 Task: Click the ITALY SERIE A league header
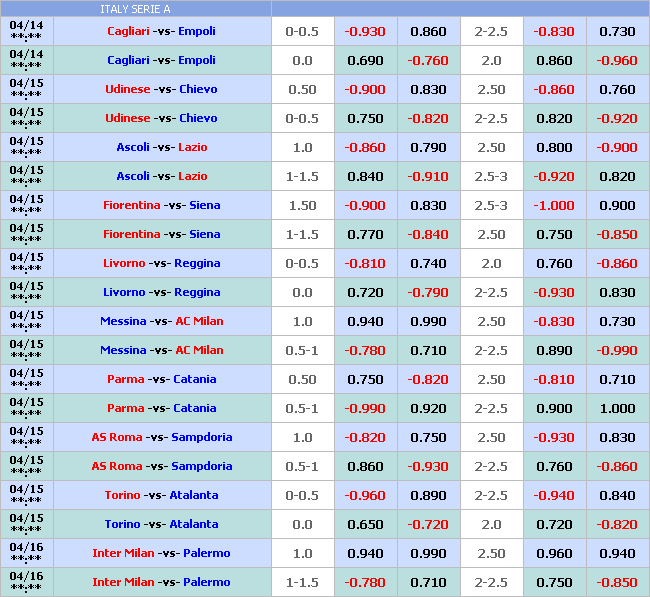pyautogui.click(x=136, y=9)
